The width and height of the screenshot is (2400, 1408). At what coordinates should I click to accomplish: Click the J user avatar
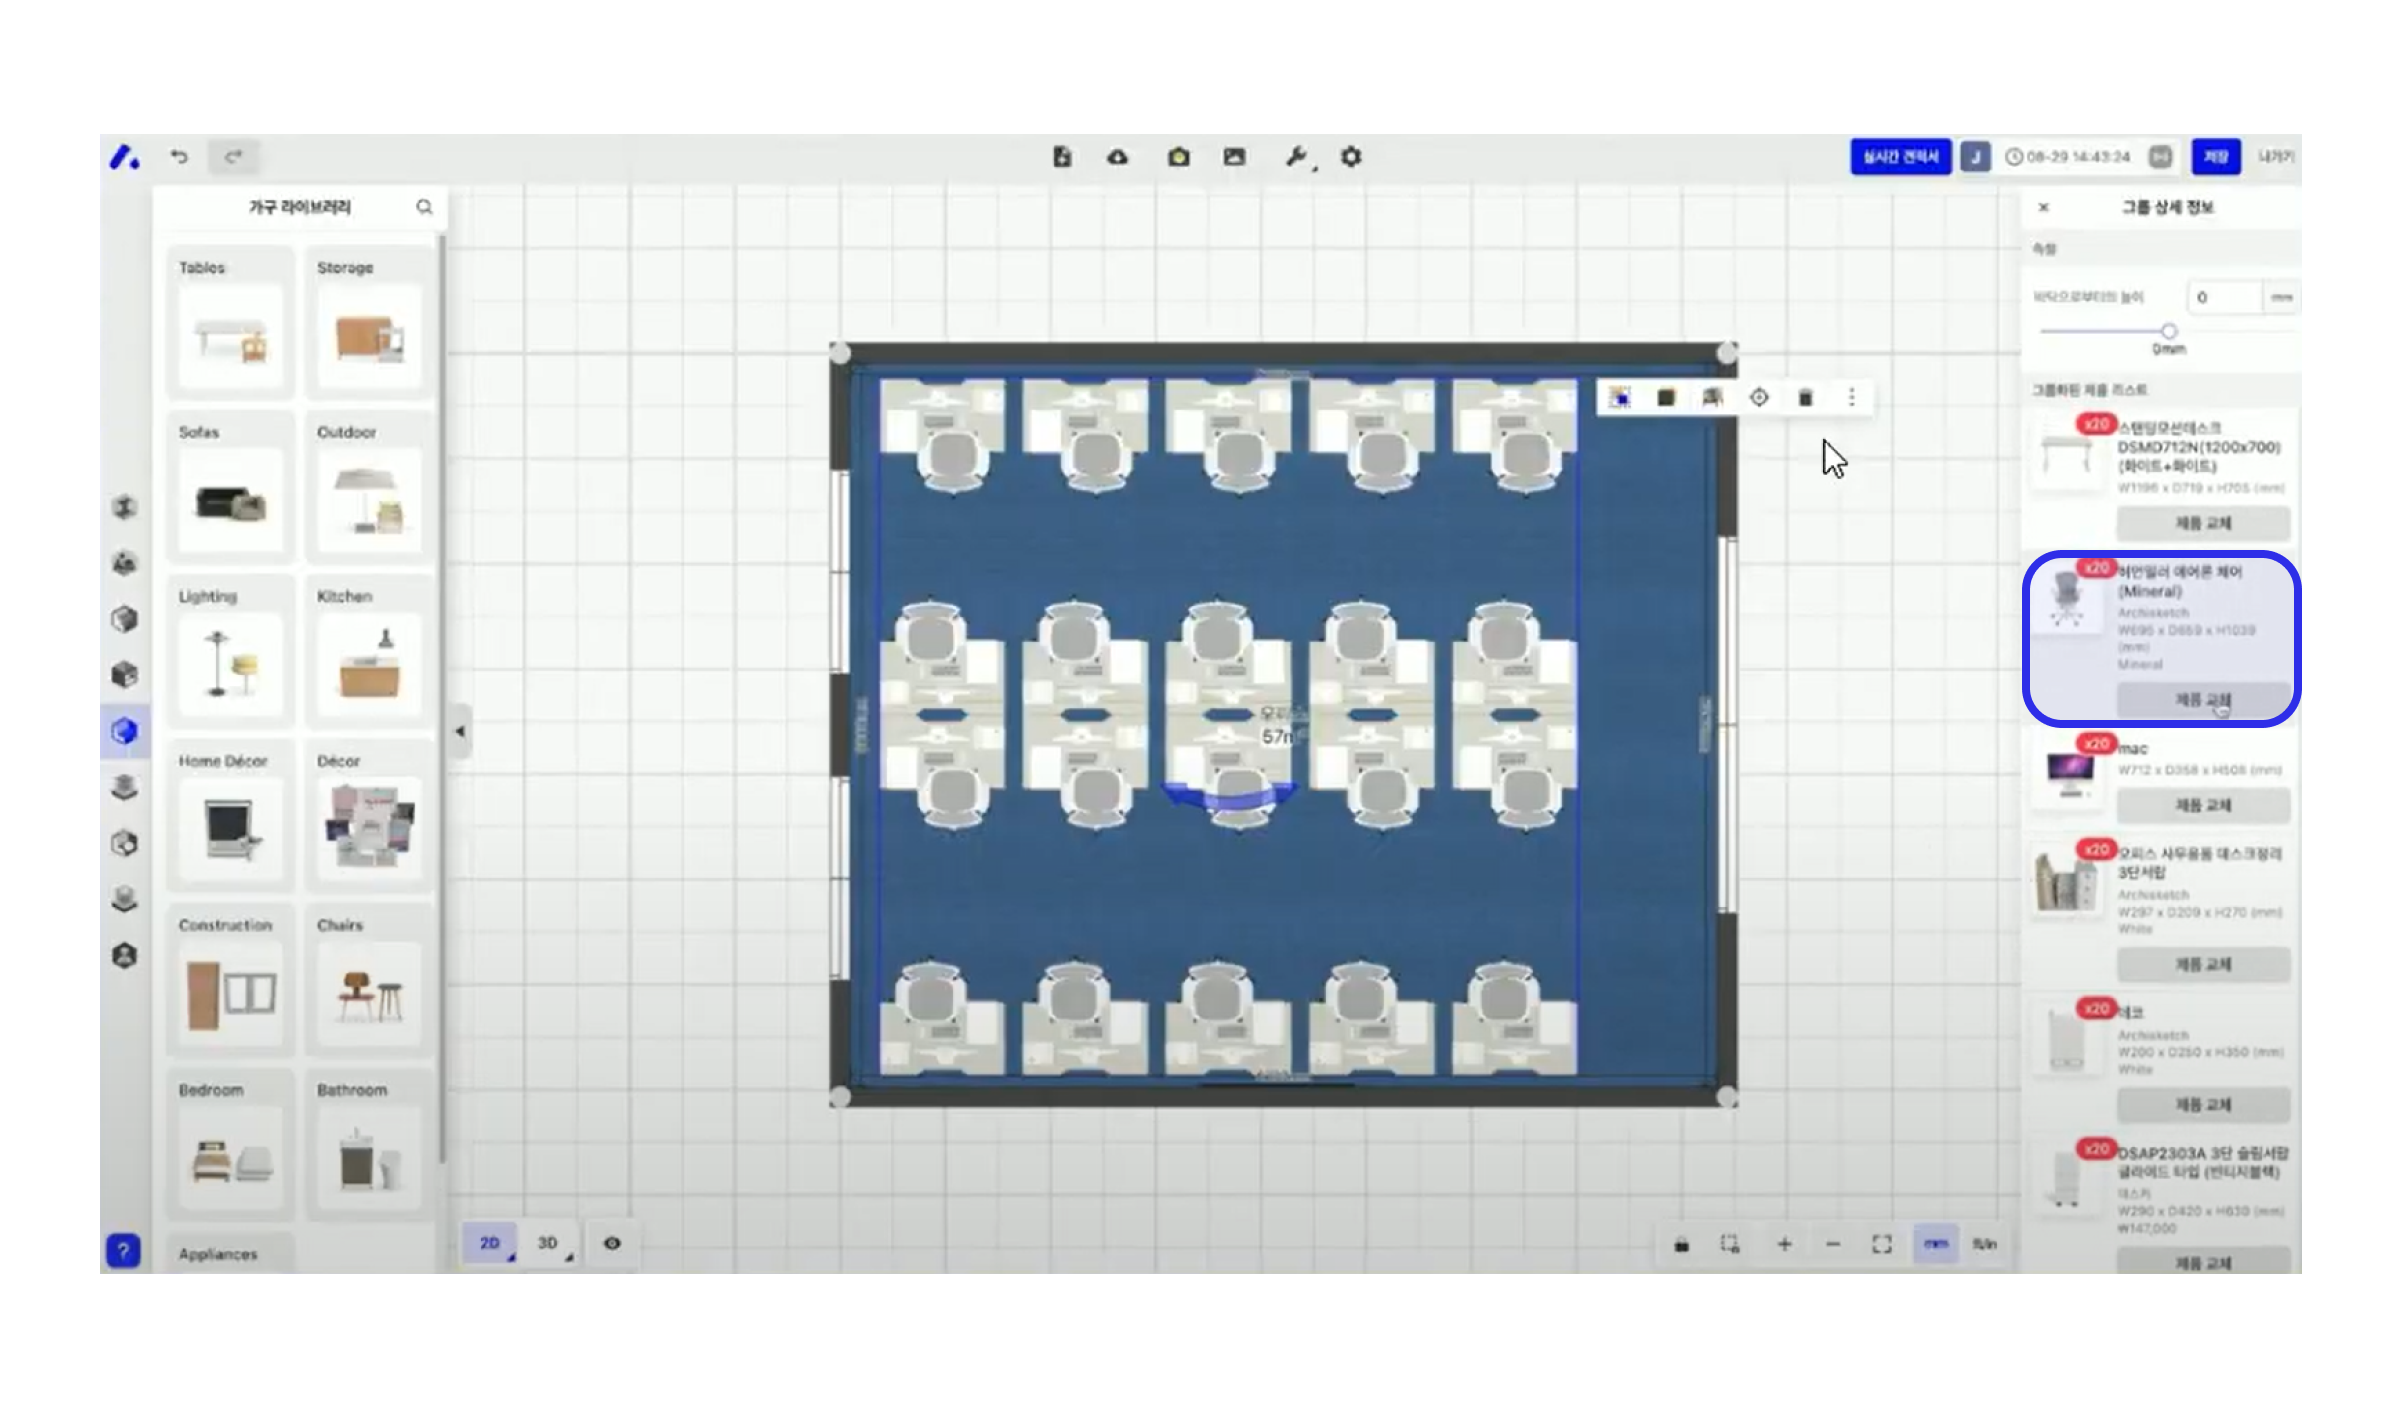coord(1975,157)
